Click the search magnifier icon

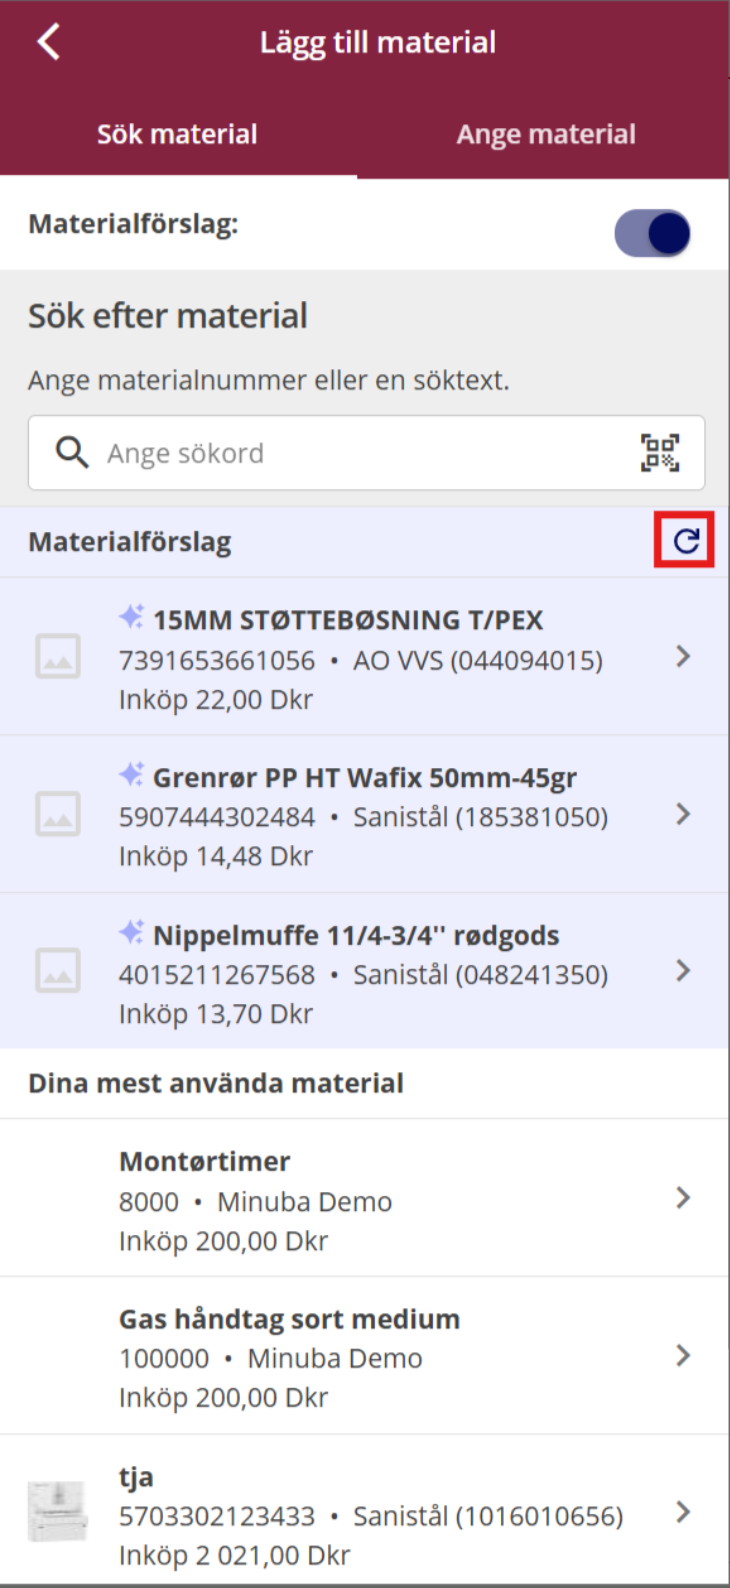tap(72, 453)
